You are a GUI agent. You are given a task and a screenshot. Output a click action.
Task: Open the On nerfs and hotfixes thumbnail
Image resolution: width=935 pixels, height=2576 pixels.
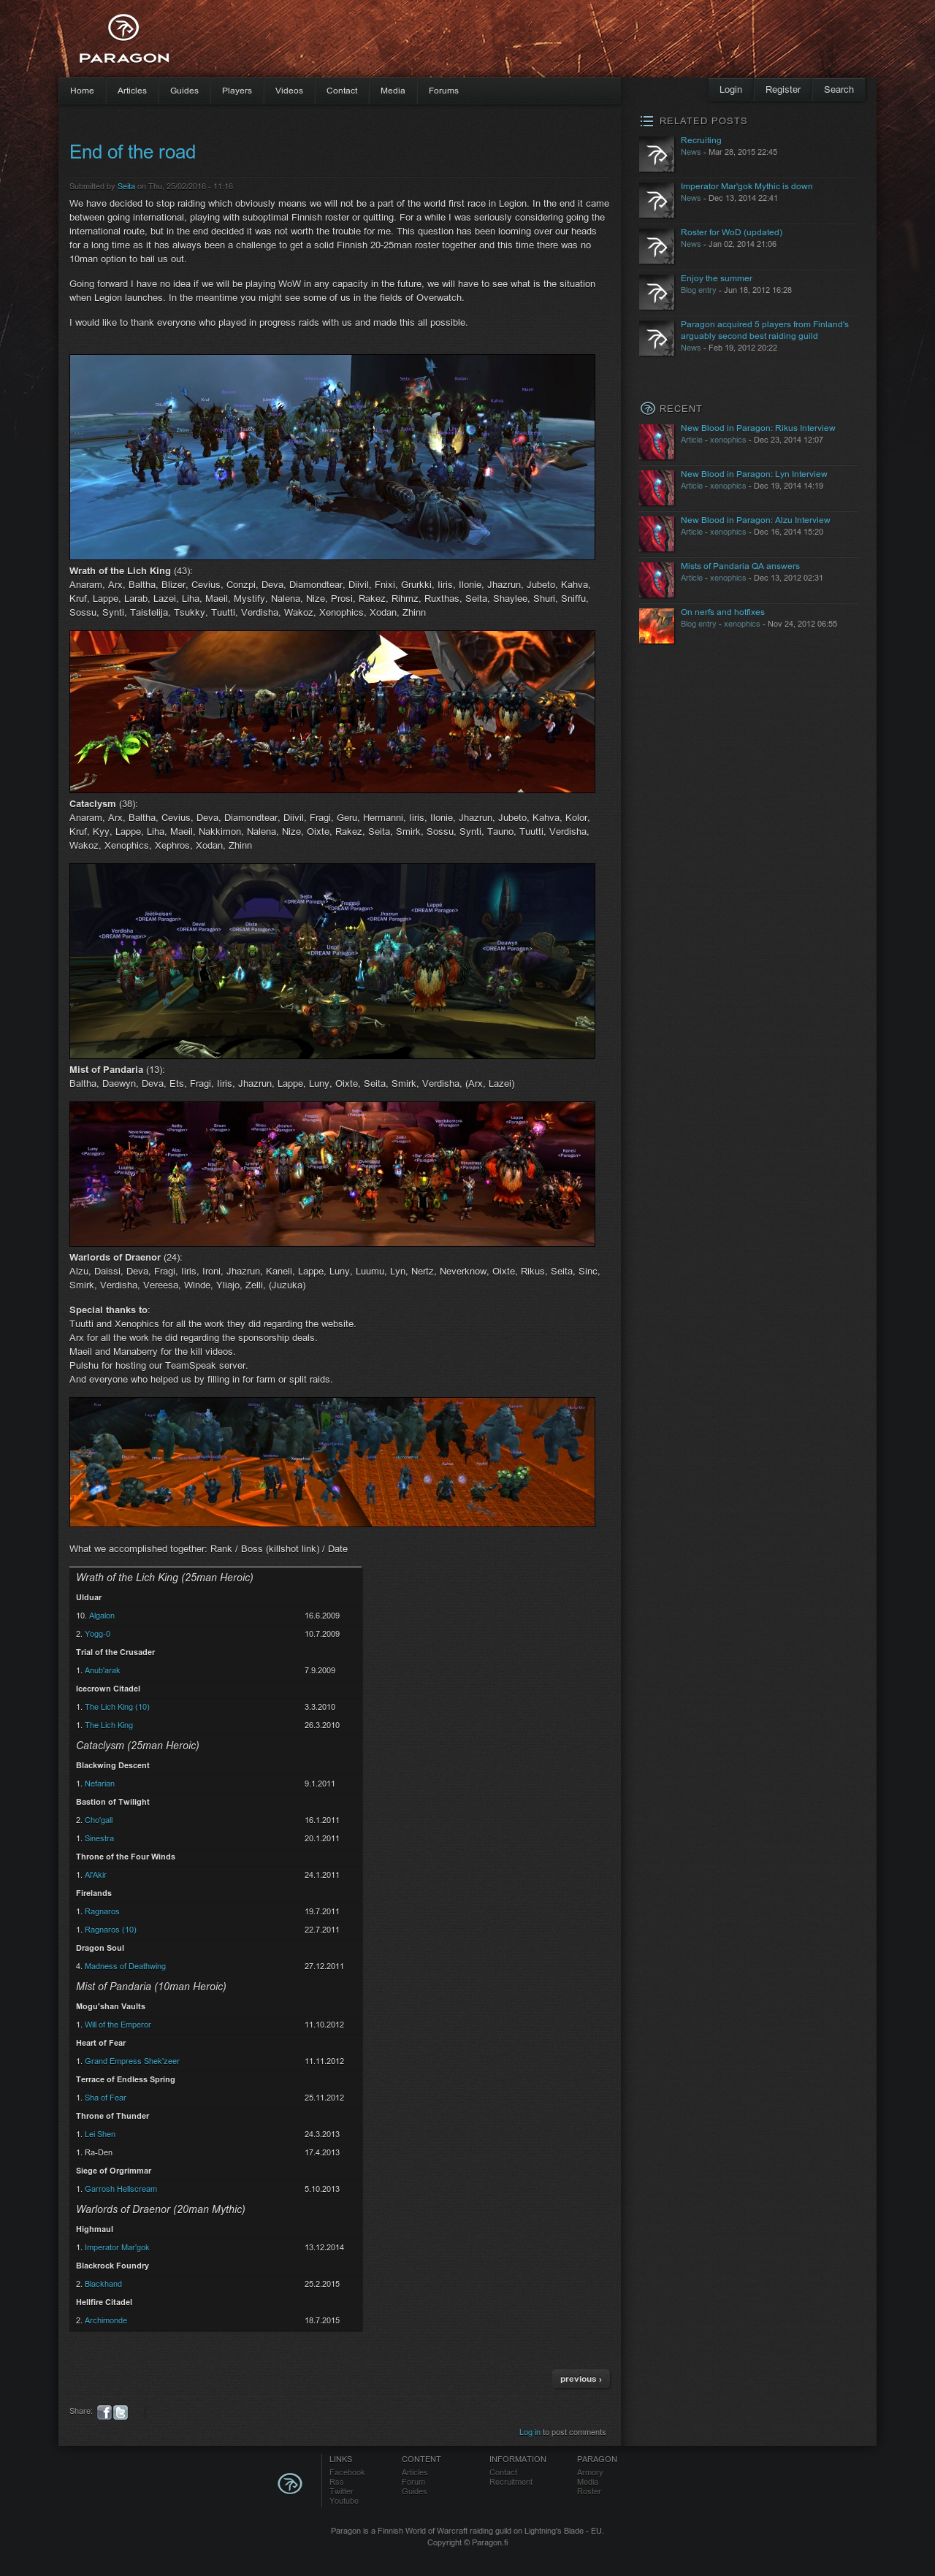click(x=656, y=625)
